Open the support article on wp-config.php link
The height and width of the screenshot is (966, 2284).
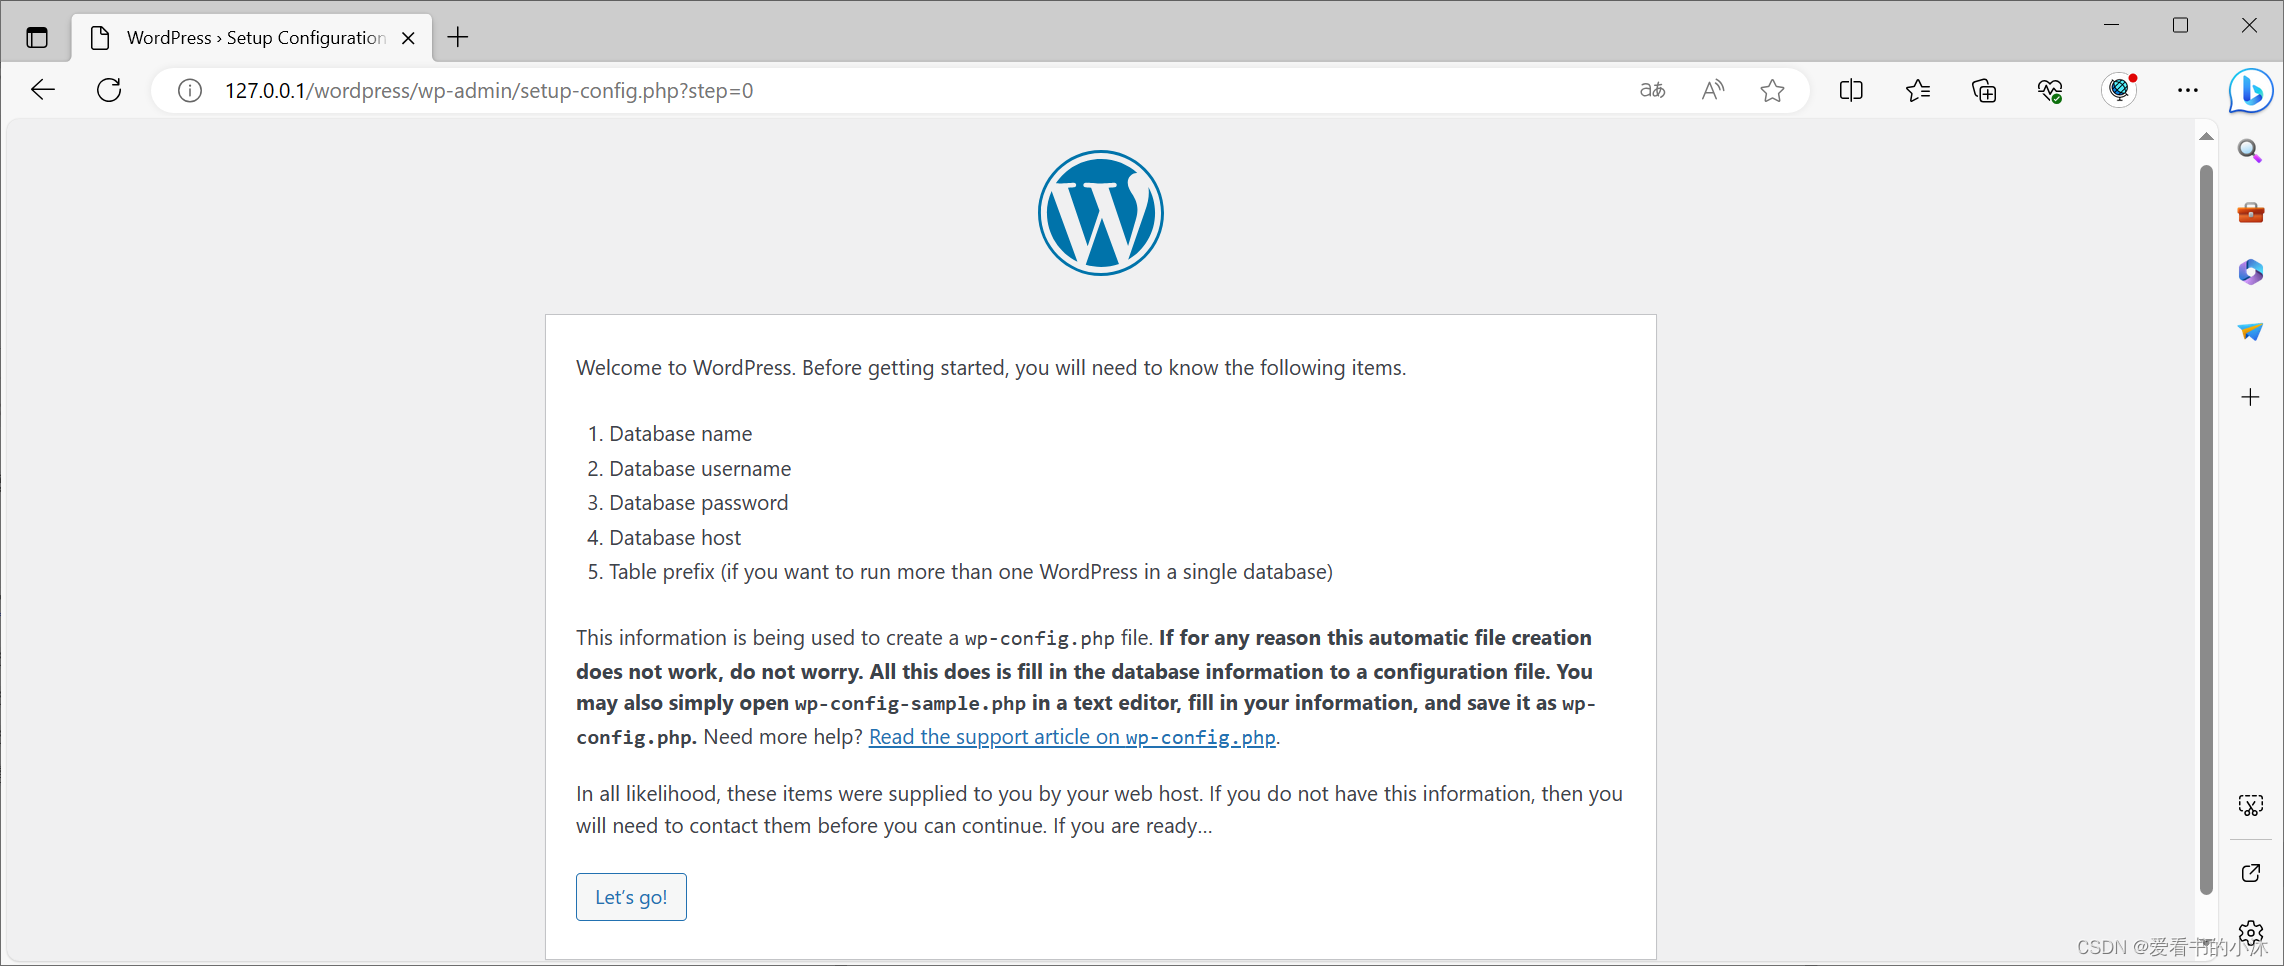[1072, 737]
